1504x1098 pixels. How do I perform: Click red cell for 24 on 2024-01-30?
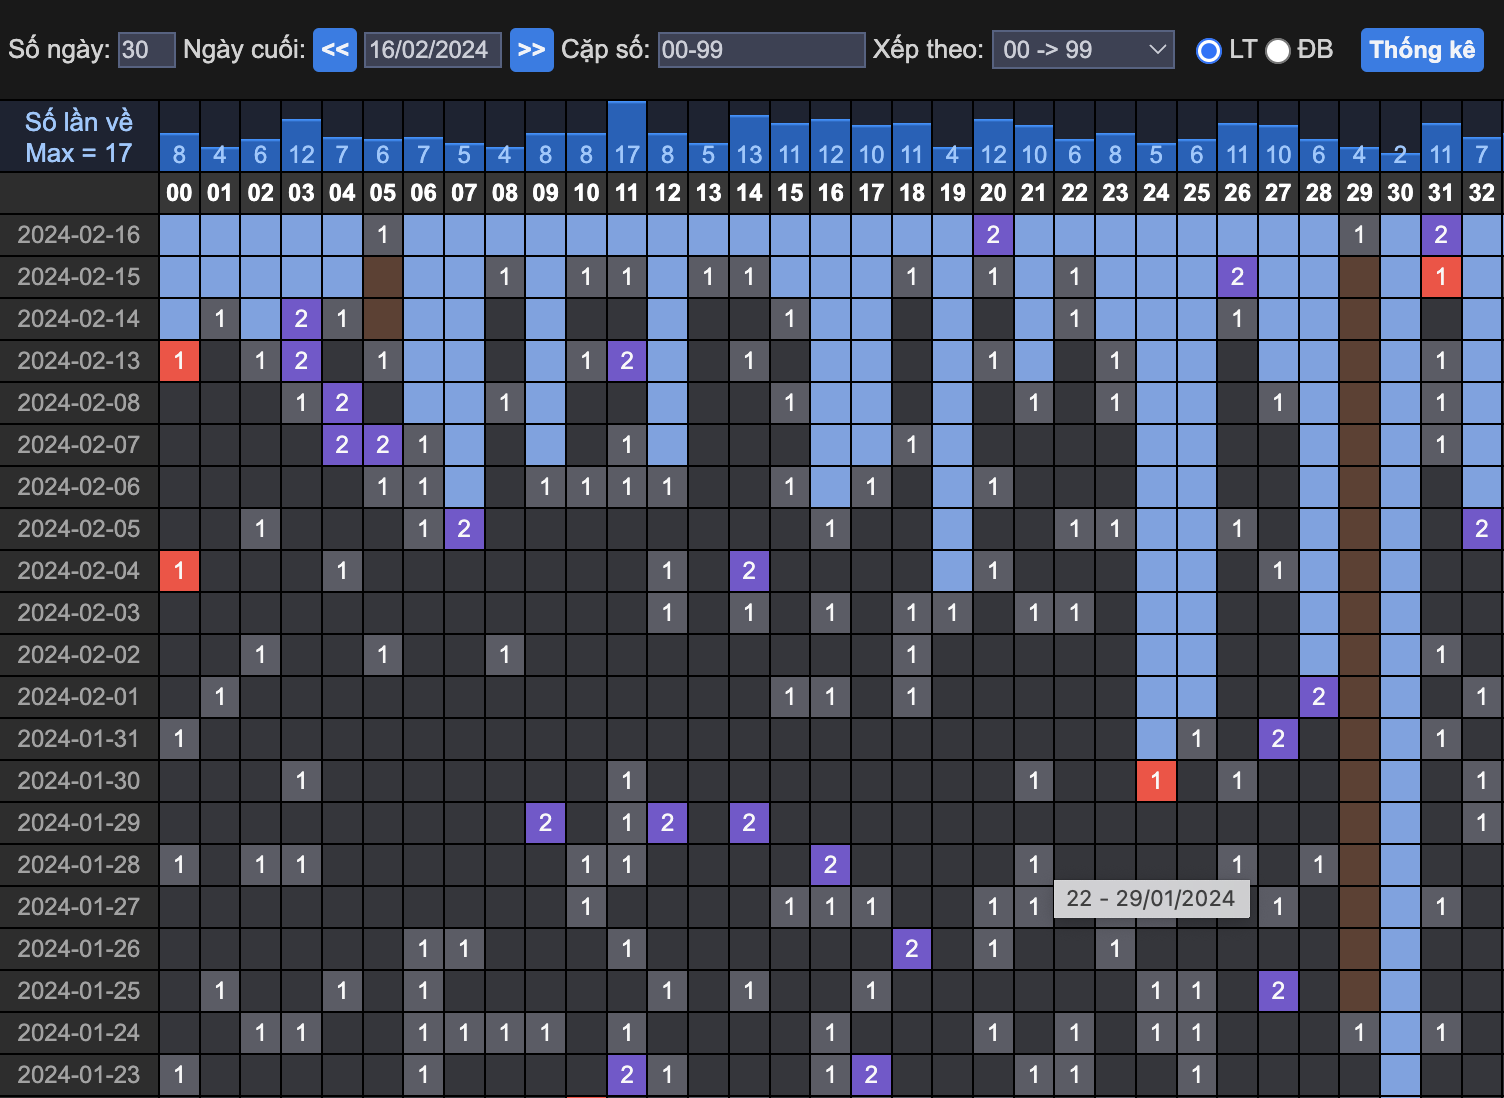click(x=1156, y=781)
